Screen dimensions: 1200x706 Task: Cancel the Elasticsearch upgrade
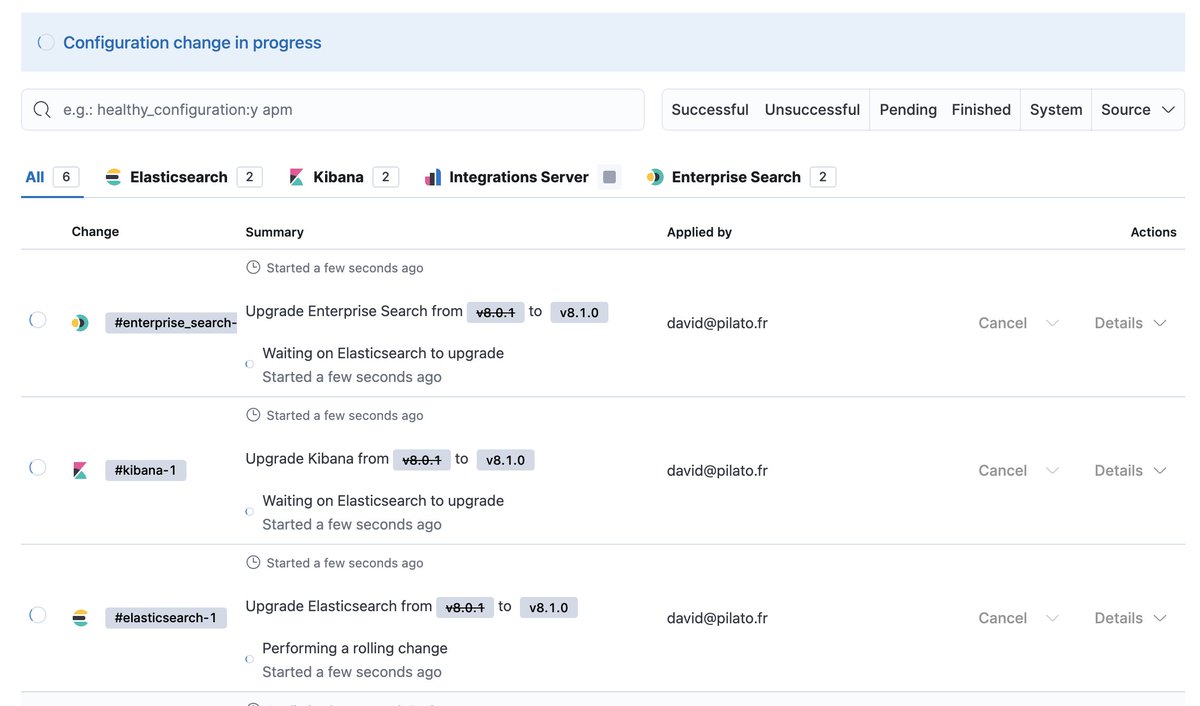pyautogui.click(x=1002, y=618)
